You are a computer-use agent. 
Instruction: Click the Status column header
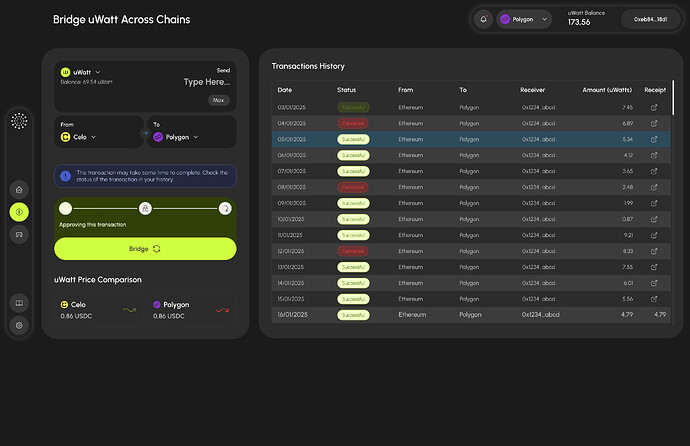pyautogui.click(x=346, y=90)
